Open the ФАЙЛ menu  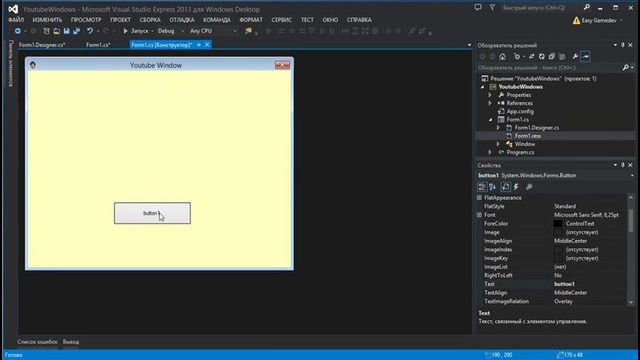[16, 20]
